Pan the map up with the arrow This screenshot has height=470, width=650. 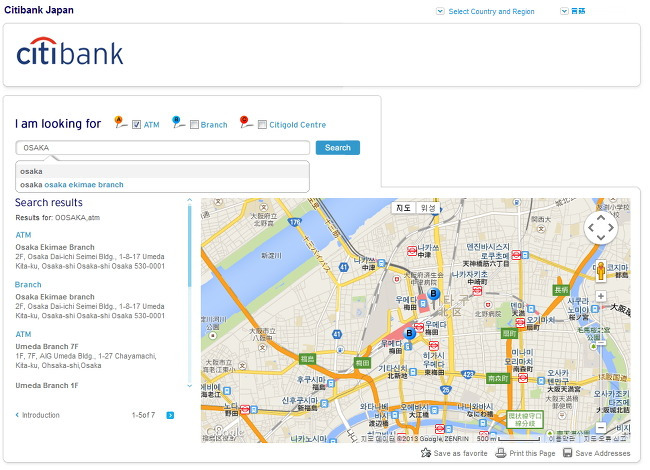tap(601, 218)
